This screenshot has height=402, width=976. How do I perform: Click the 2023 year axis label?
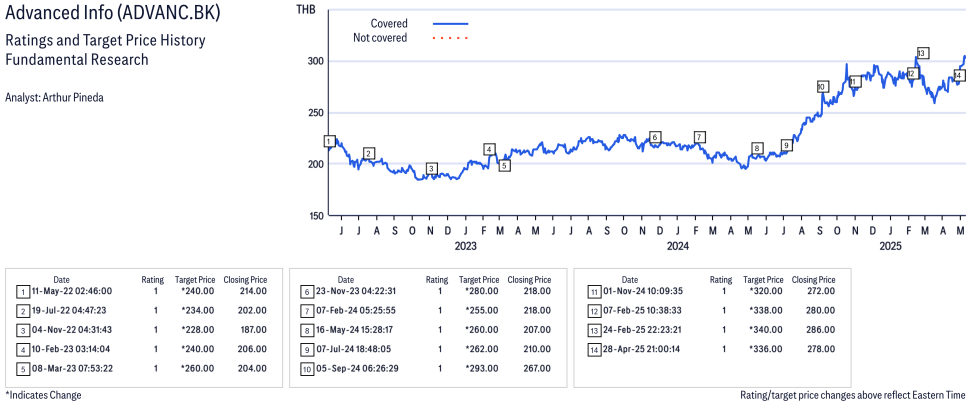[466, 246]
